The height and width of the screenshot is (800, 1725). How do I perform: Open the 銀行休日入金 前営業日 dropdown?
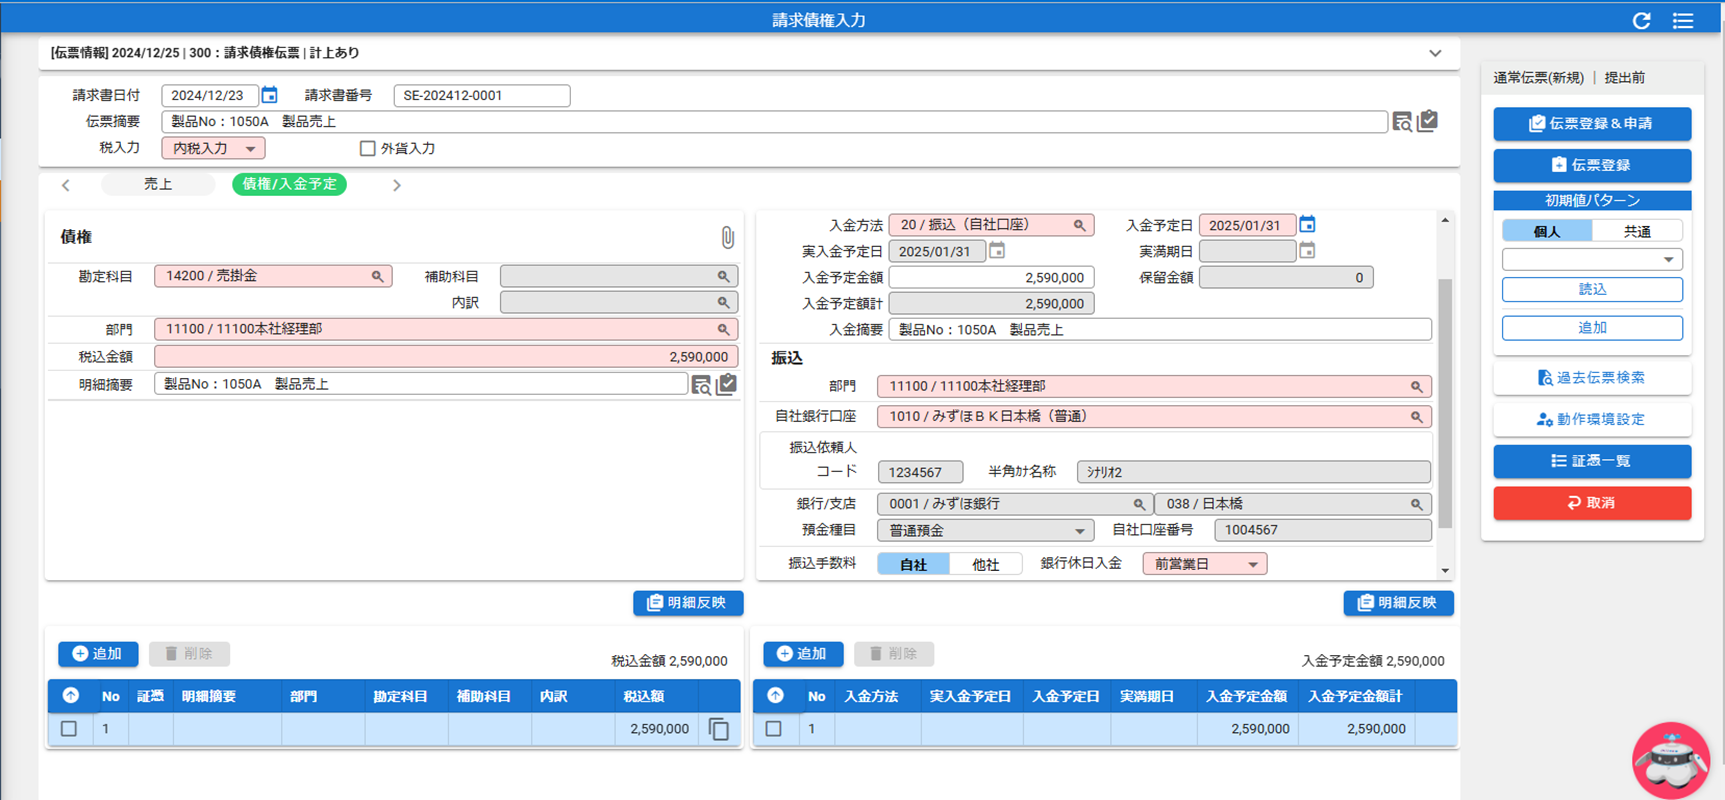point(1204,564)
